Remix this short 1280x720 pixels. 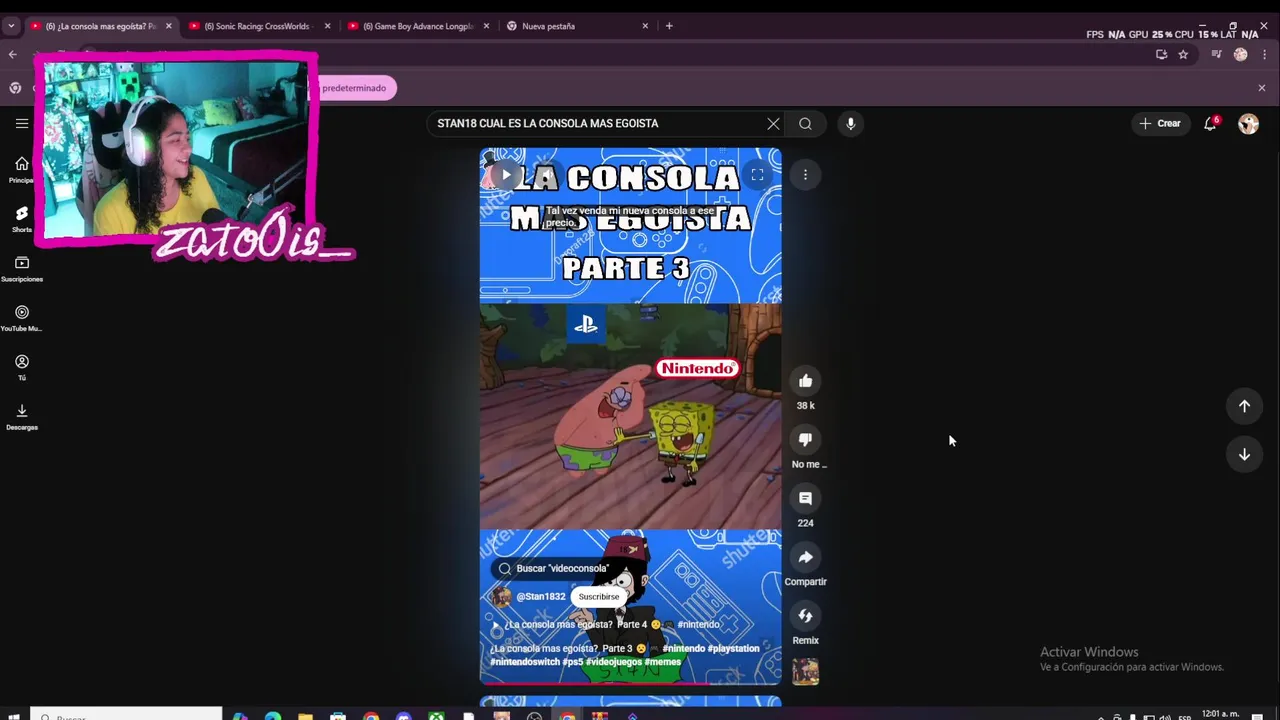pyautogui.click(x=805, y=616)
